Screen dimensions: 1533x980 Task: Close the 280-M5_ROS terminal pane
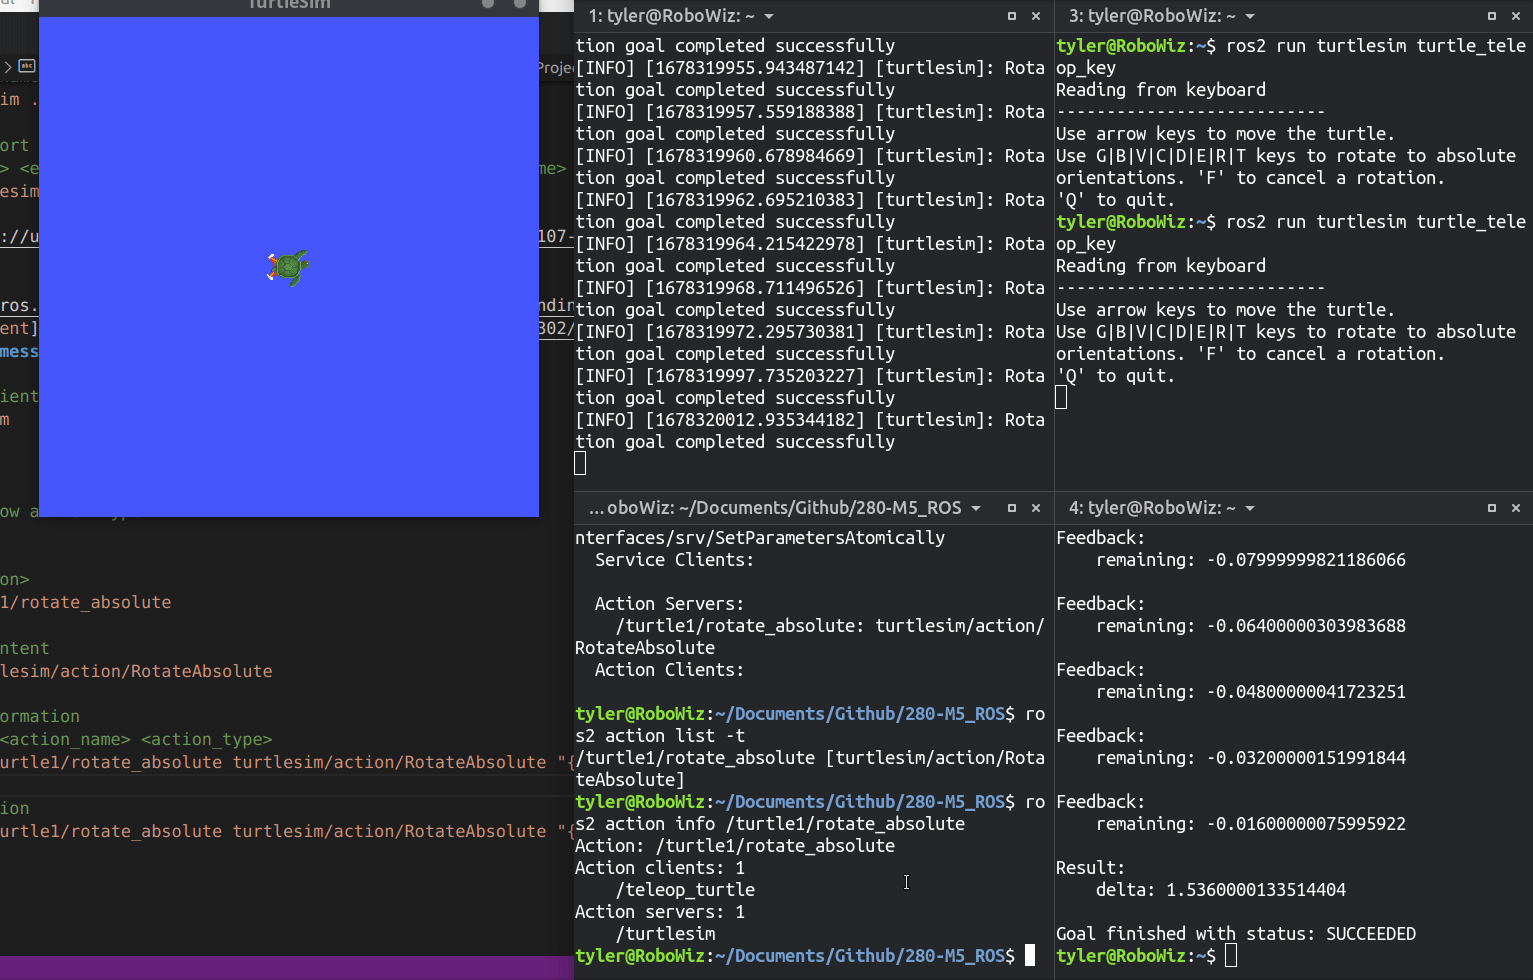[1036, 508]
